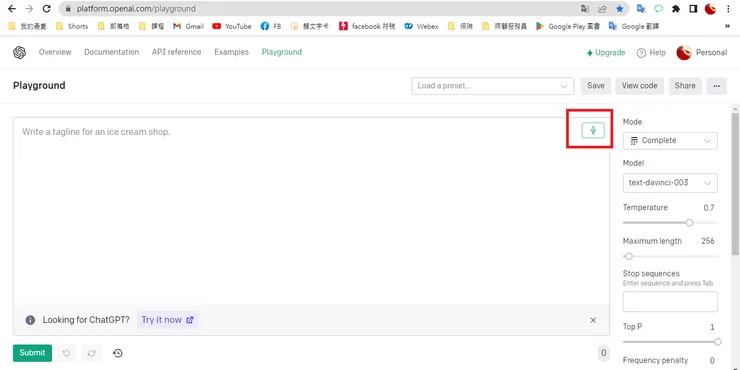Click the Maximum length slider handle

(629, 256)
